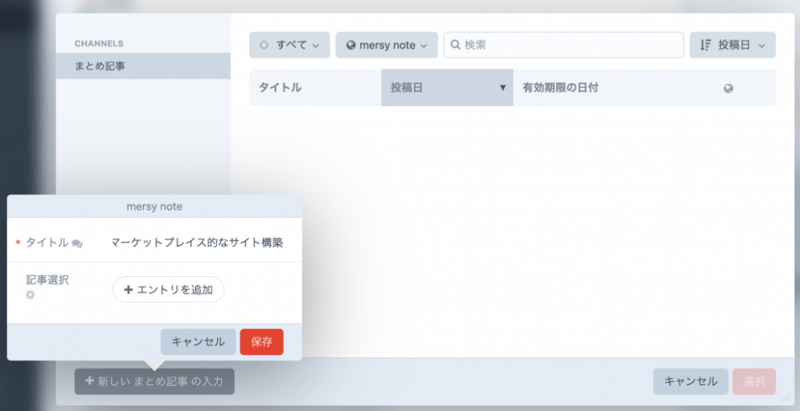The width and height of the screenshot is (800, 411).
Task: Click the タイトル text field in popup
Action: pyautogui.click(x=200, y=242)
